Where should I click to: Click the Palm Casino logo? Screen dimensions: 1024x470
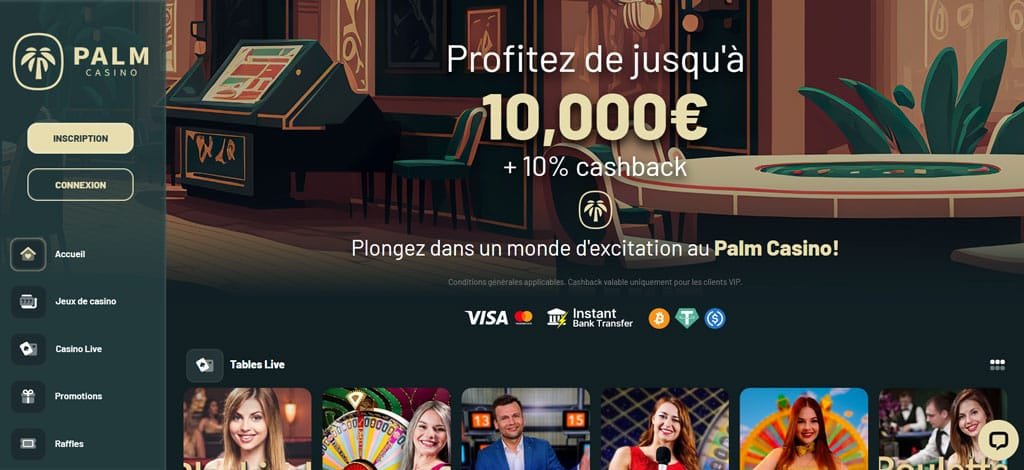point(81,62)
